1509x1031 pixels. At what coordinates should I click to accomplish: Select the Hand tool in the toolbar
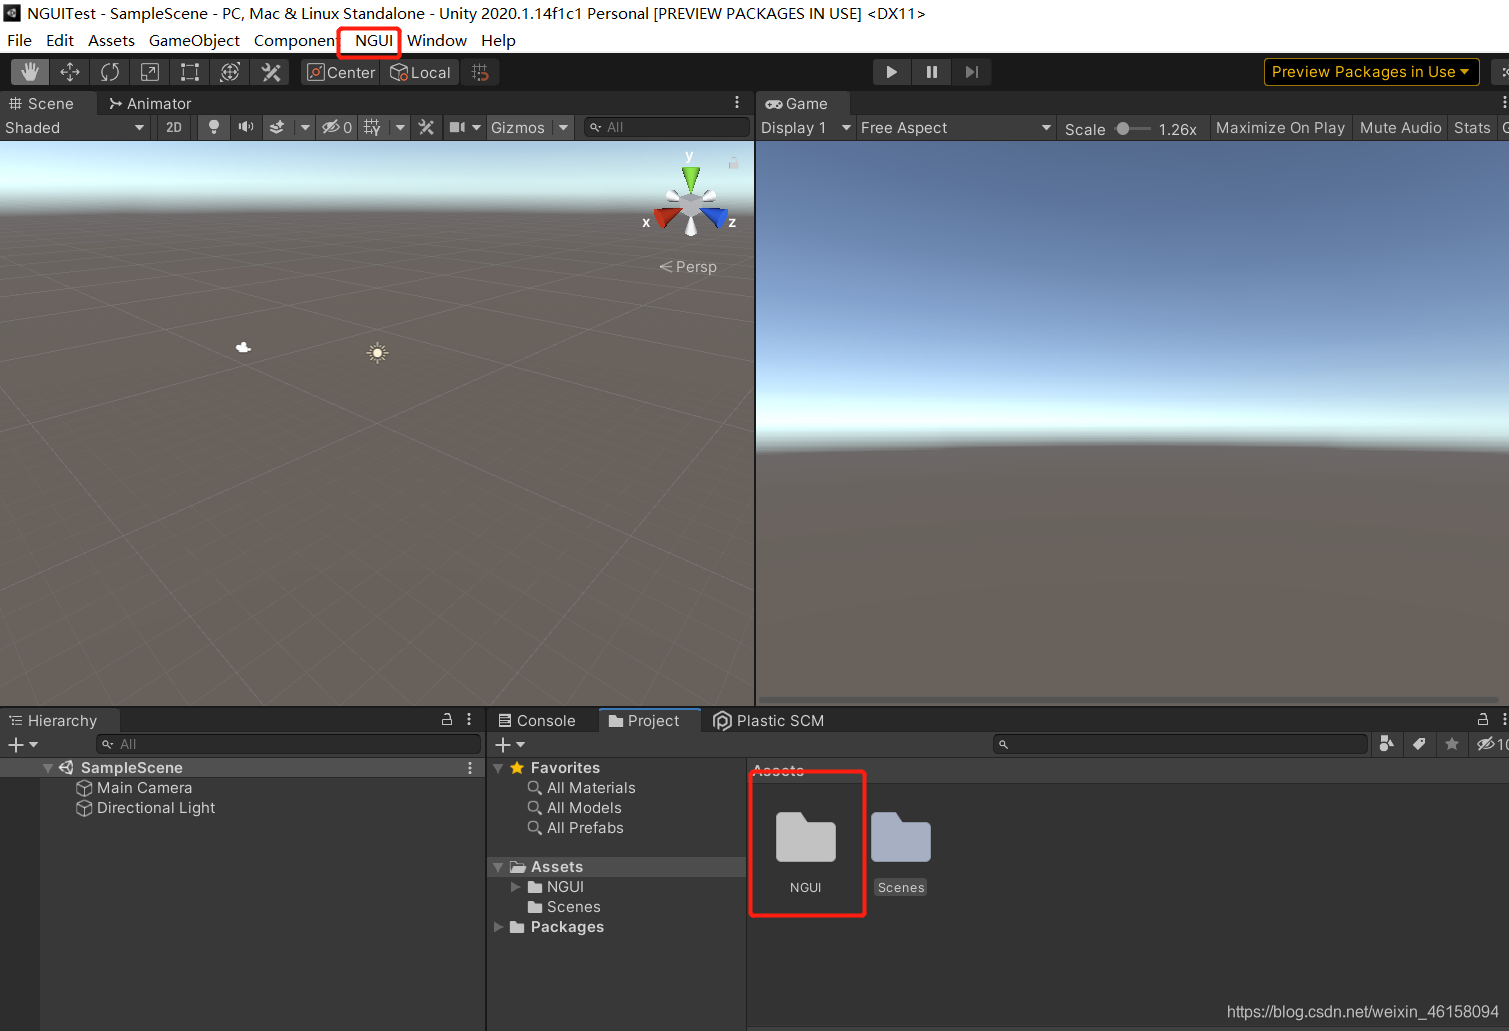click(29, 71)
